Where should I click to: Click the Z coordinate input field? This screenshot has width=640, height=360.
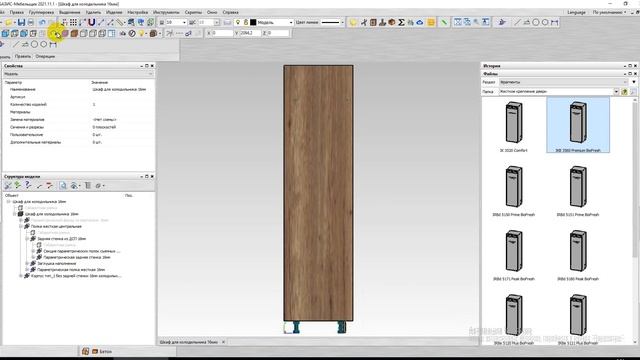[x=278, y=33]
